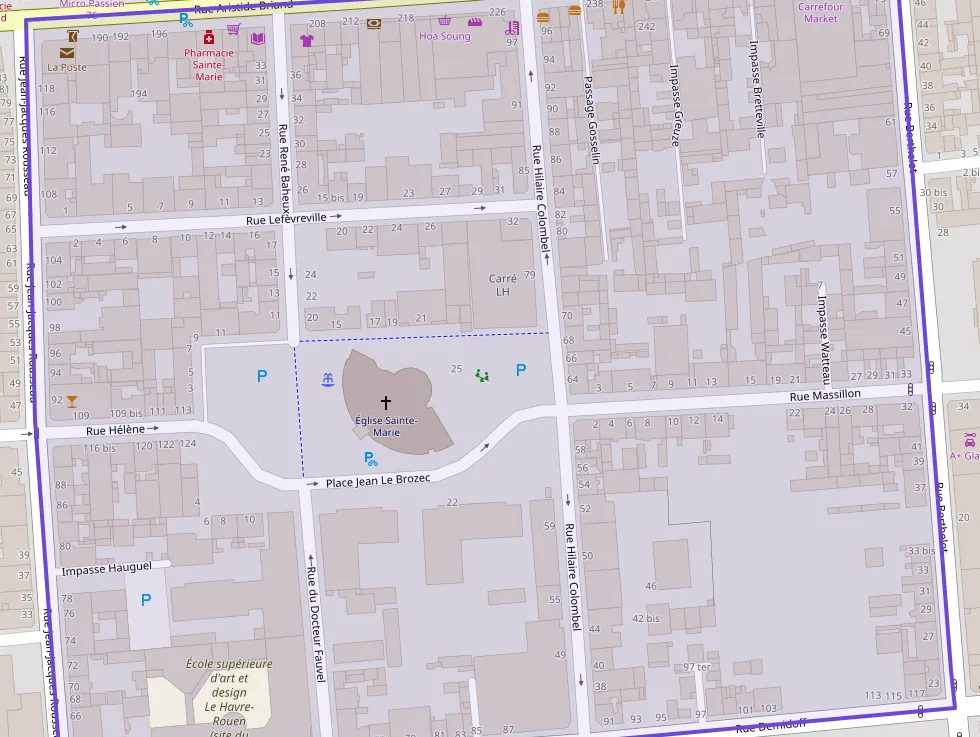The image size is (980, 737).
Task: Click the Carrefour Market label
Action: pos(820,12)
